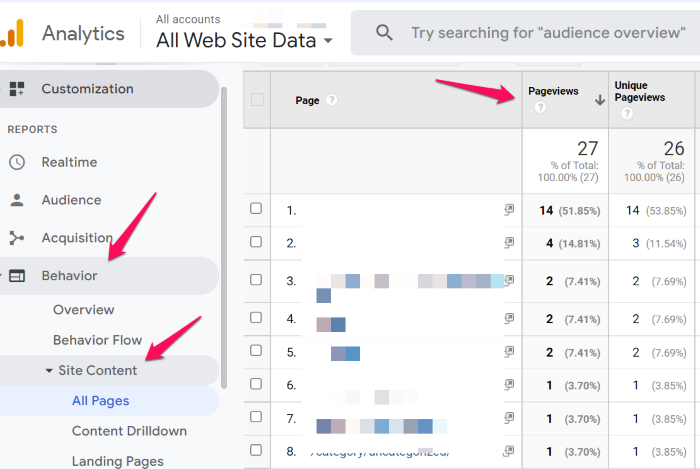Click the Acquisition branching icon
The height and width of the screenshot is (469, 700).
tap(17, 238)
